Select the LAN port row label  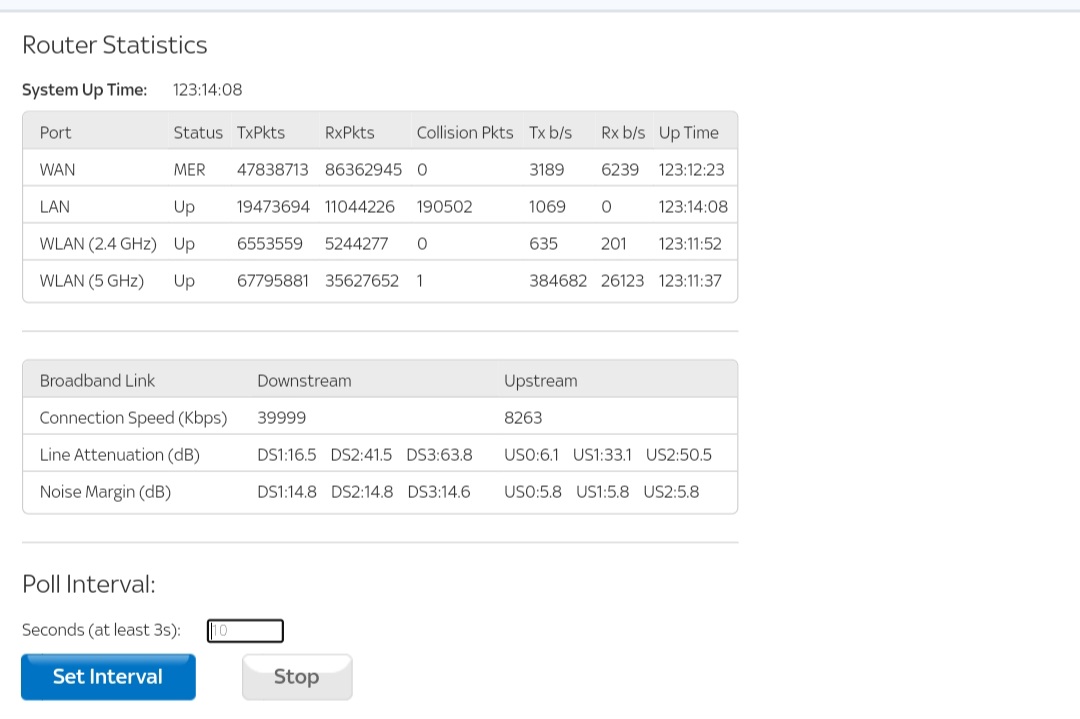[54, 207]
